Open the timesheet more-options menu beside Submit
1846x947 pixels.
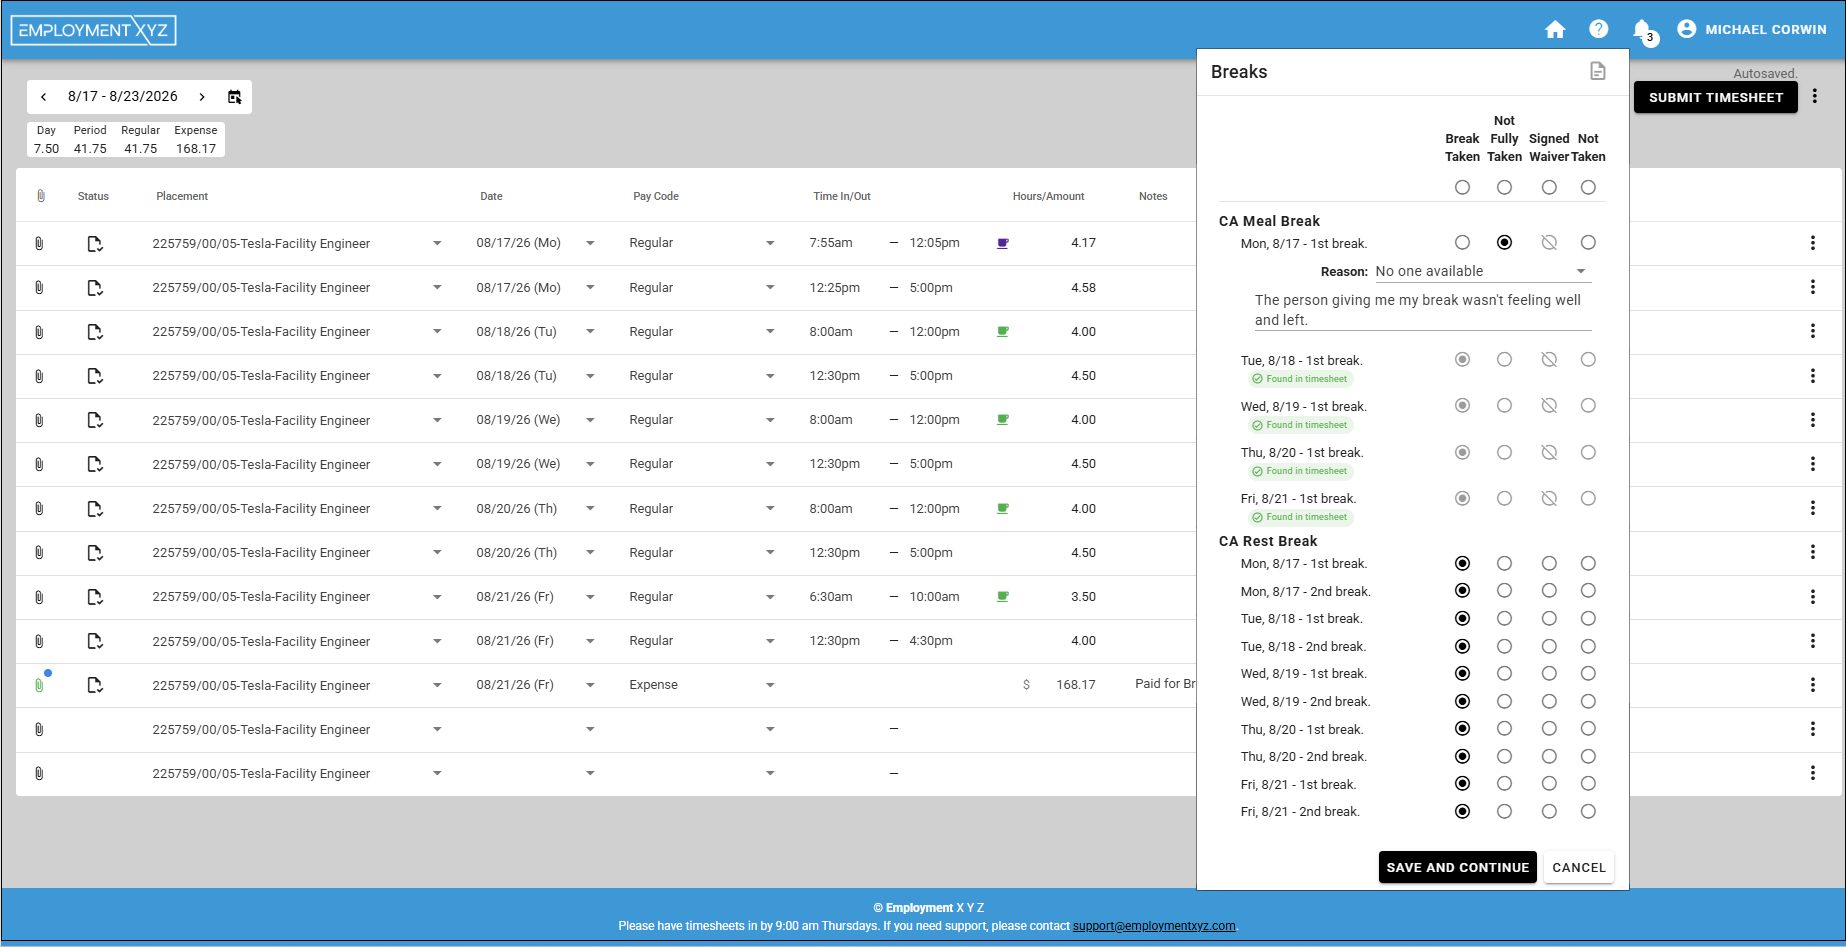point(1815,97)
